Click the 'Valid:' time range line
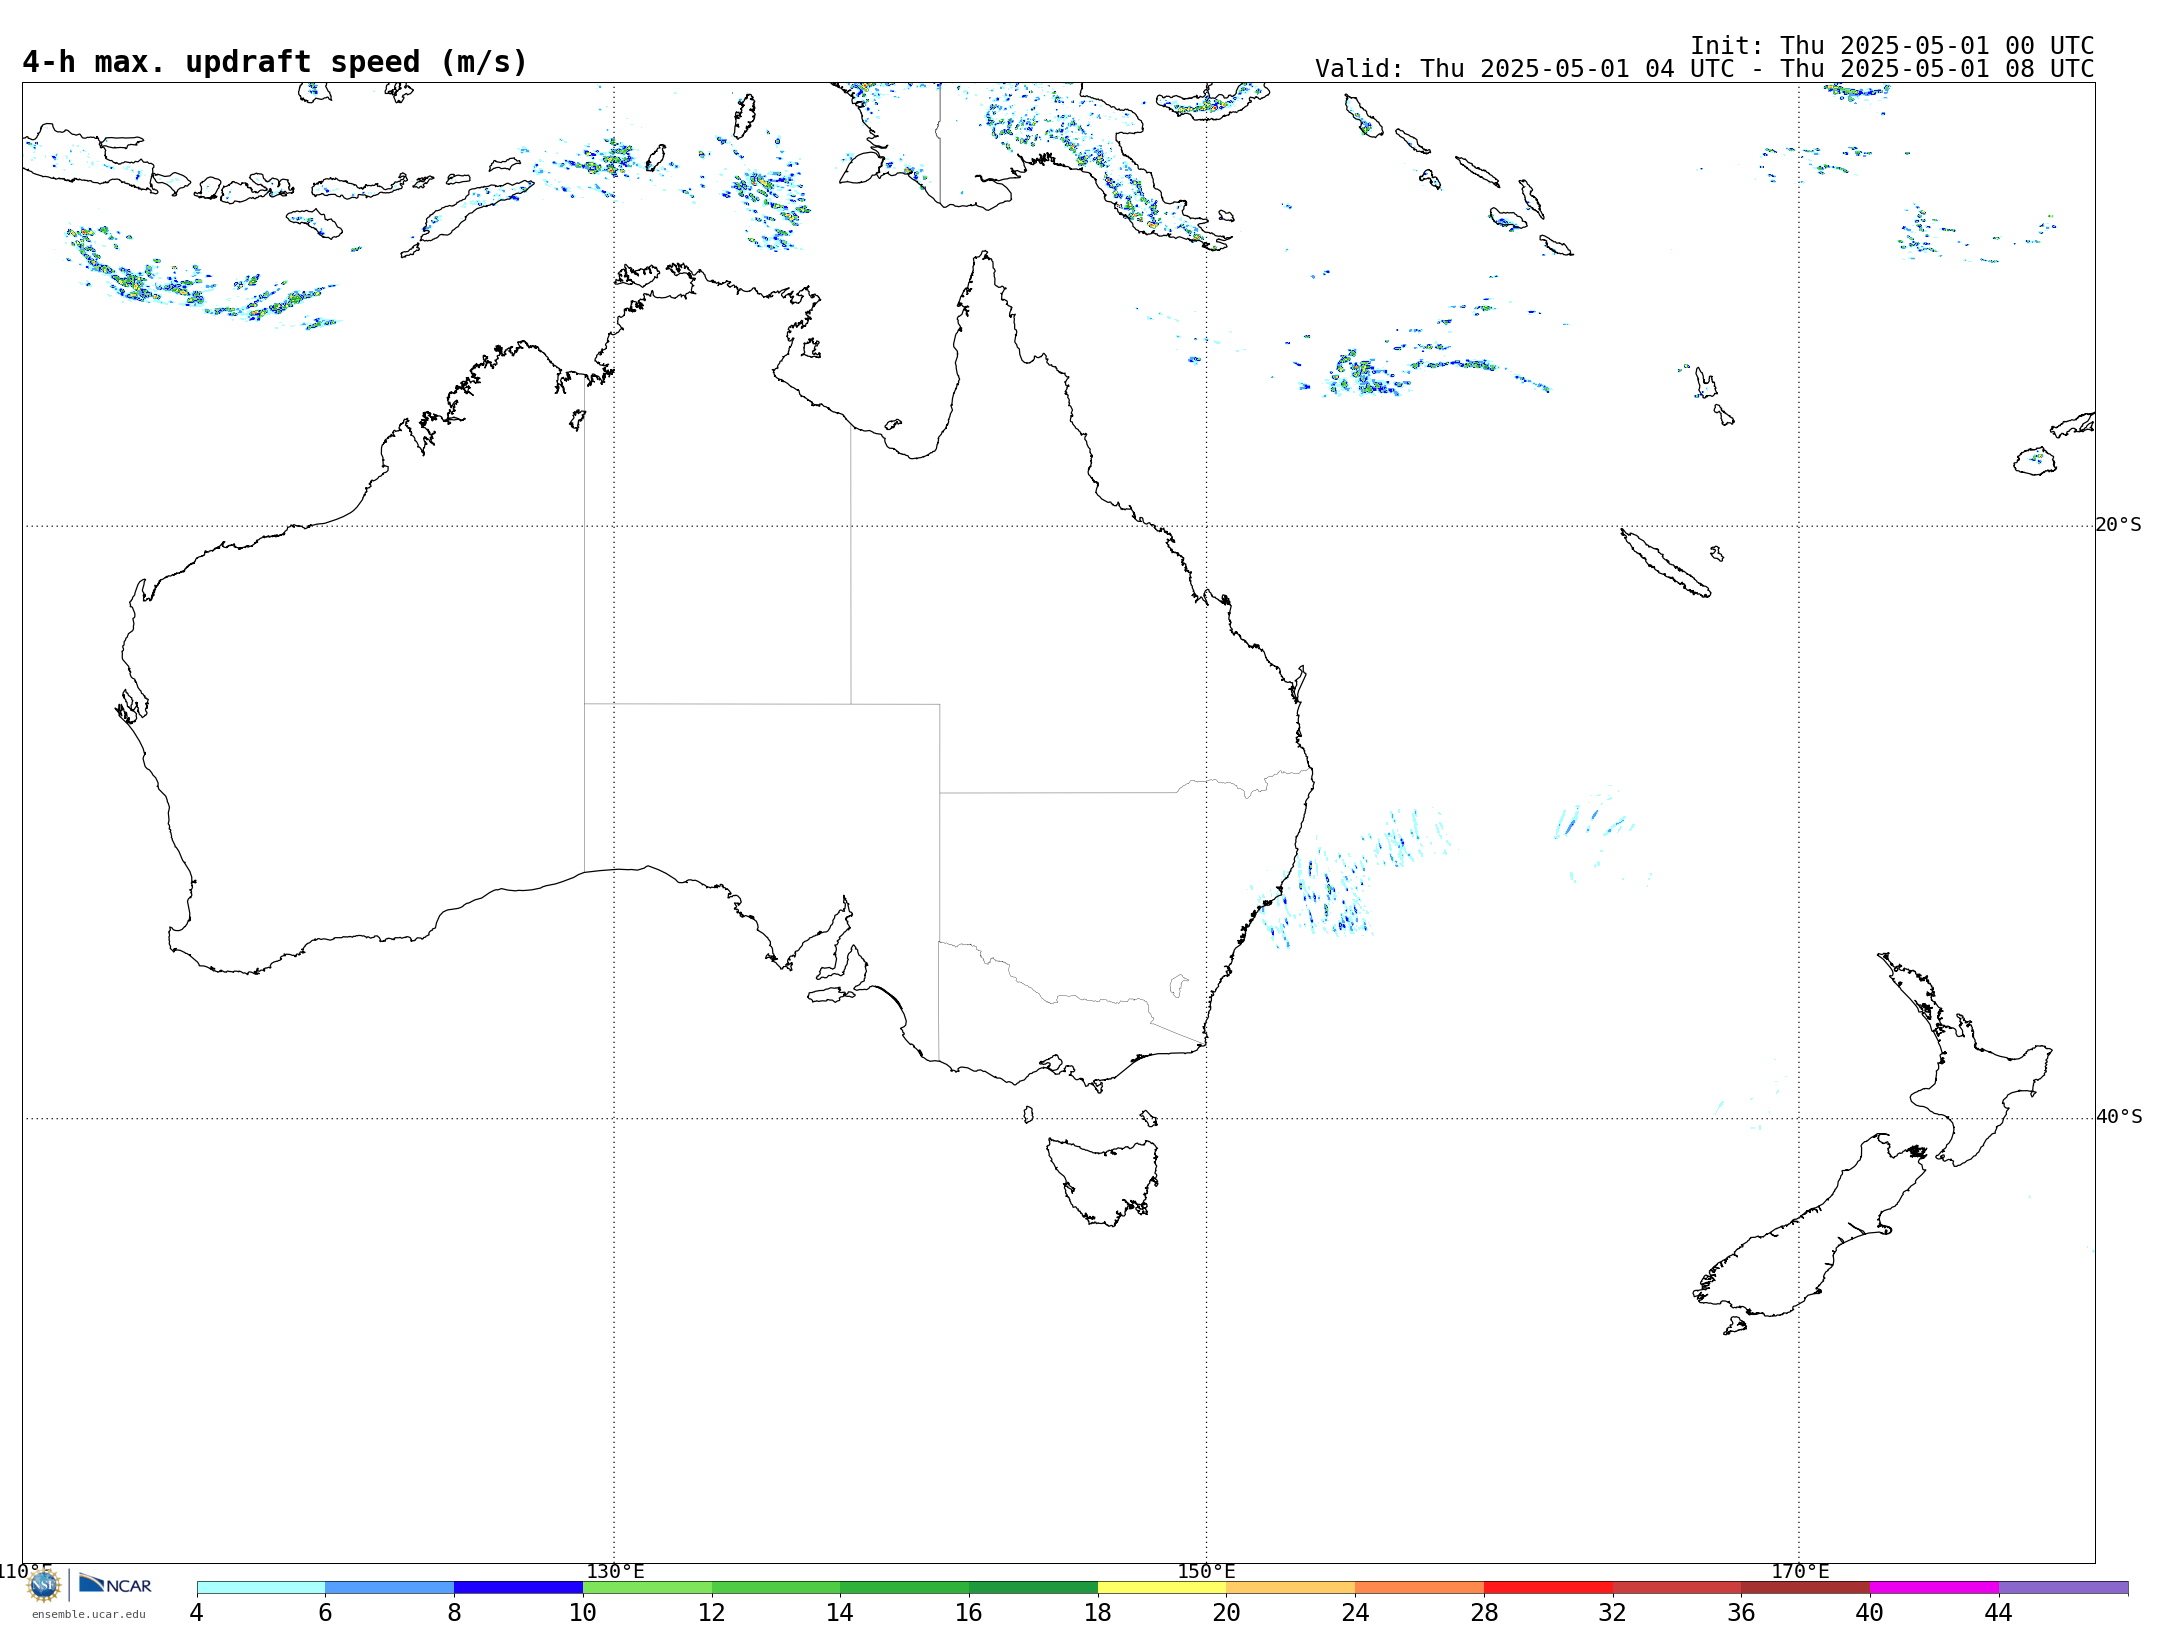The image size is (2160, 1626). coord(1704,69)
